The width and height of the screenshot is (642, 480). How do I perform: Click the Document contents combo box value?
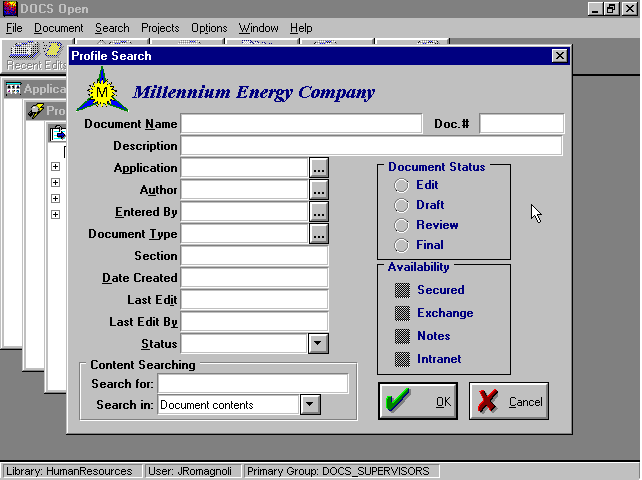pos(228,405)
